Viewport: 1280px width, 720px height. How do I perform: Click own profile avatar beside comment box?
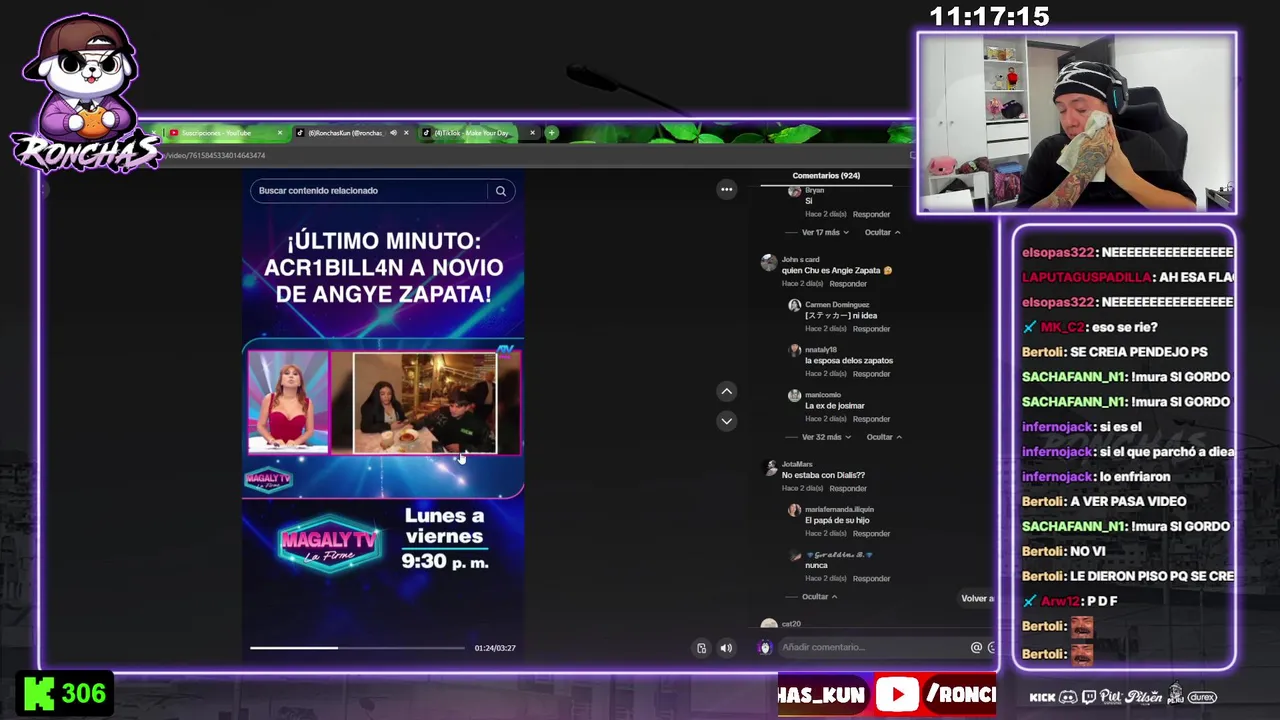[x=765, y=647]
